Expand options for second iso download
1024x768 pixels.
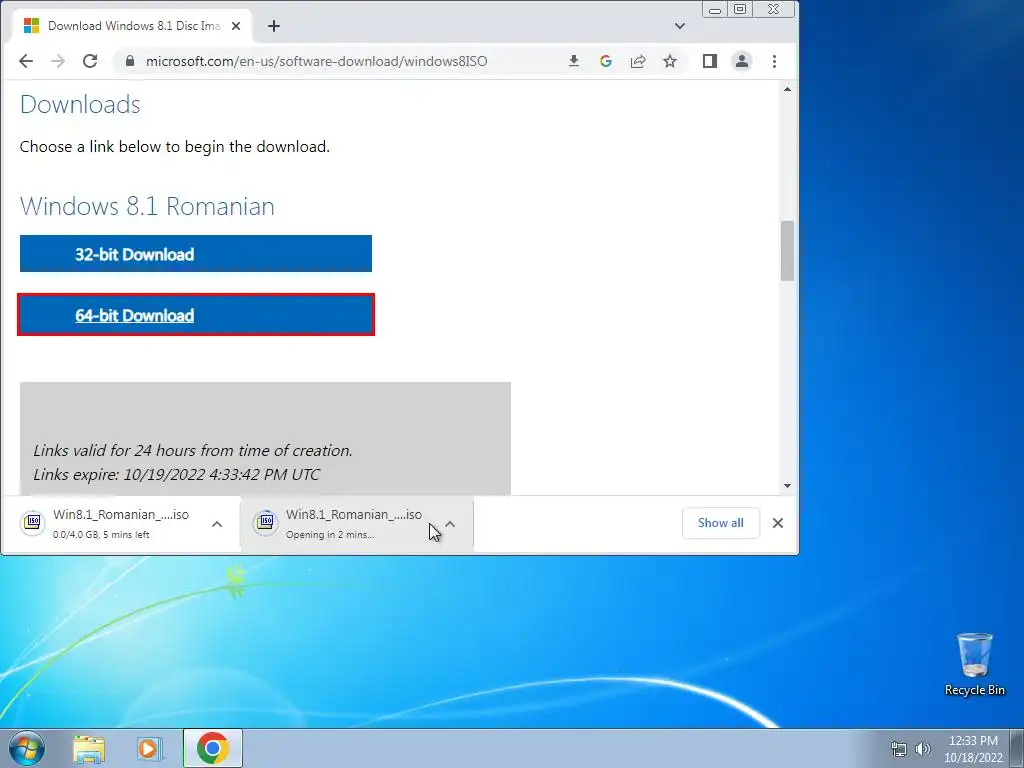point(450,524)
